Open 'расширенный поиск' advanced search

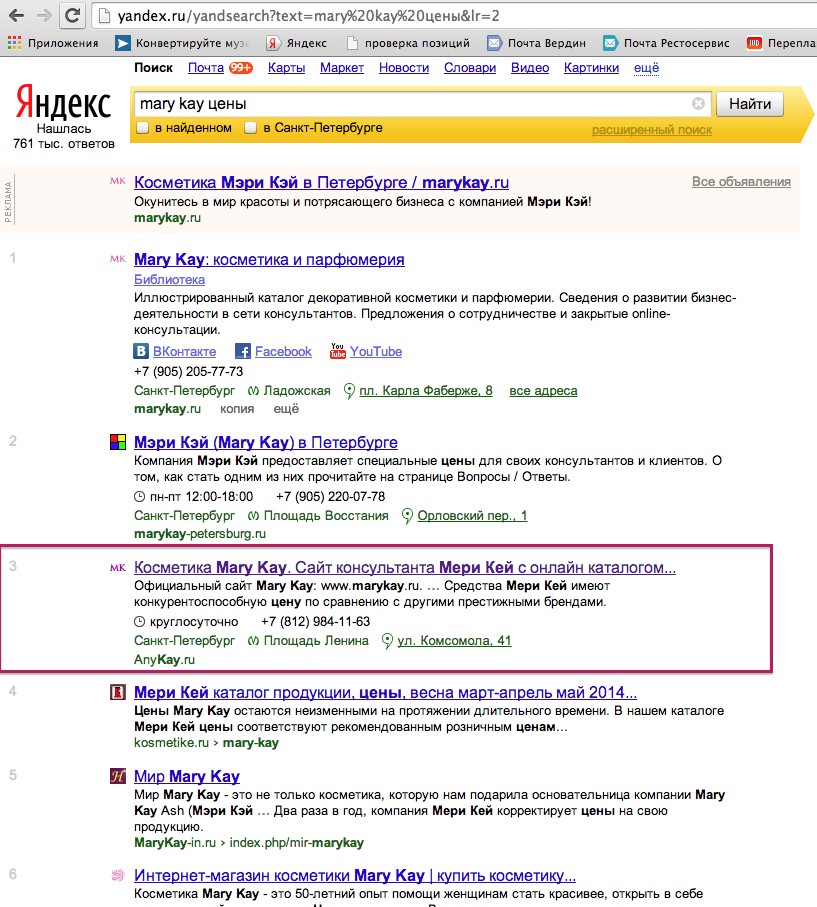point(652,130)
